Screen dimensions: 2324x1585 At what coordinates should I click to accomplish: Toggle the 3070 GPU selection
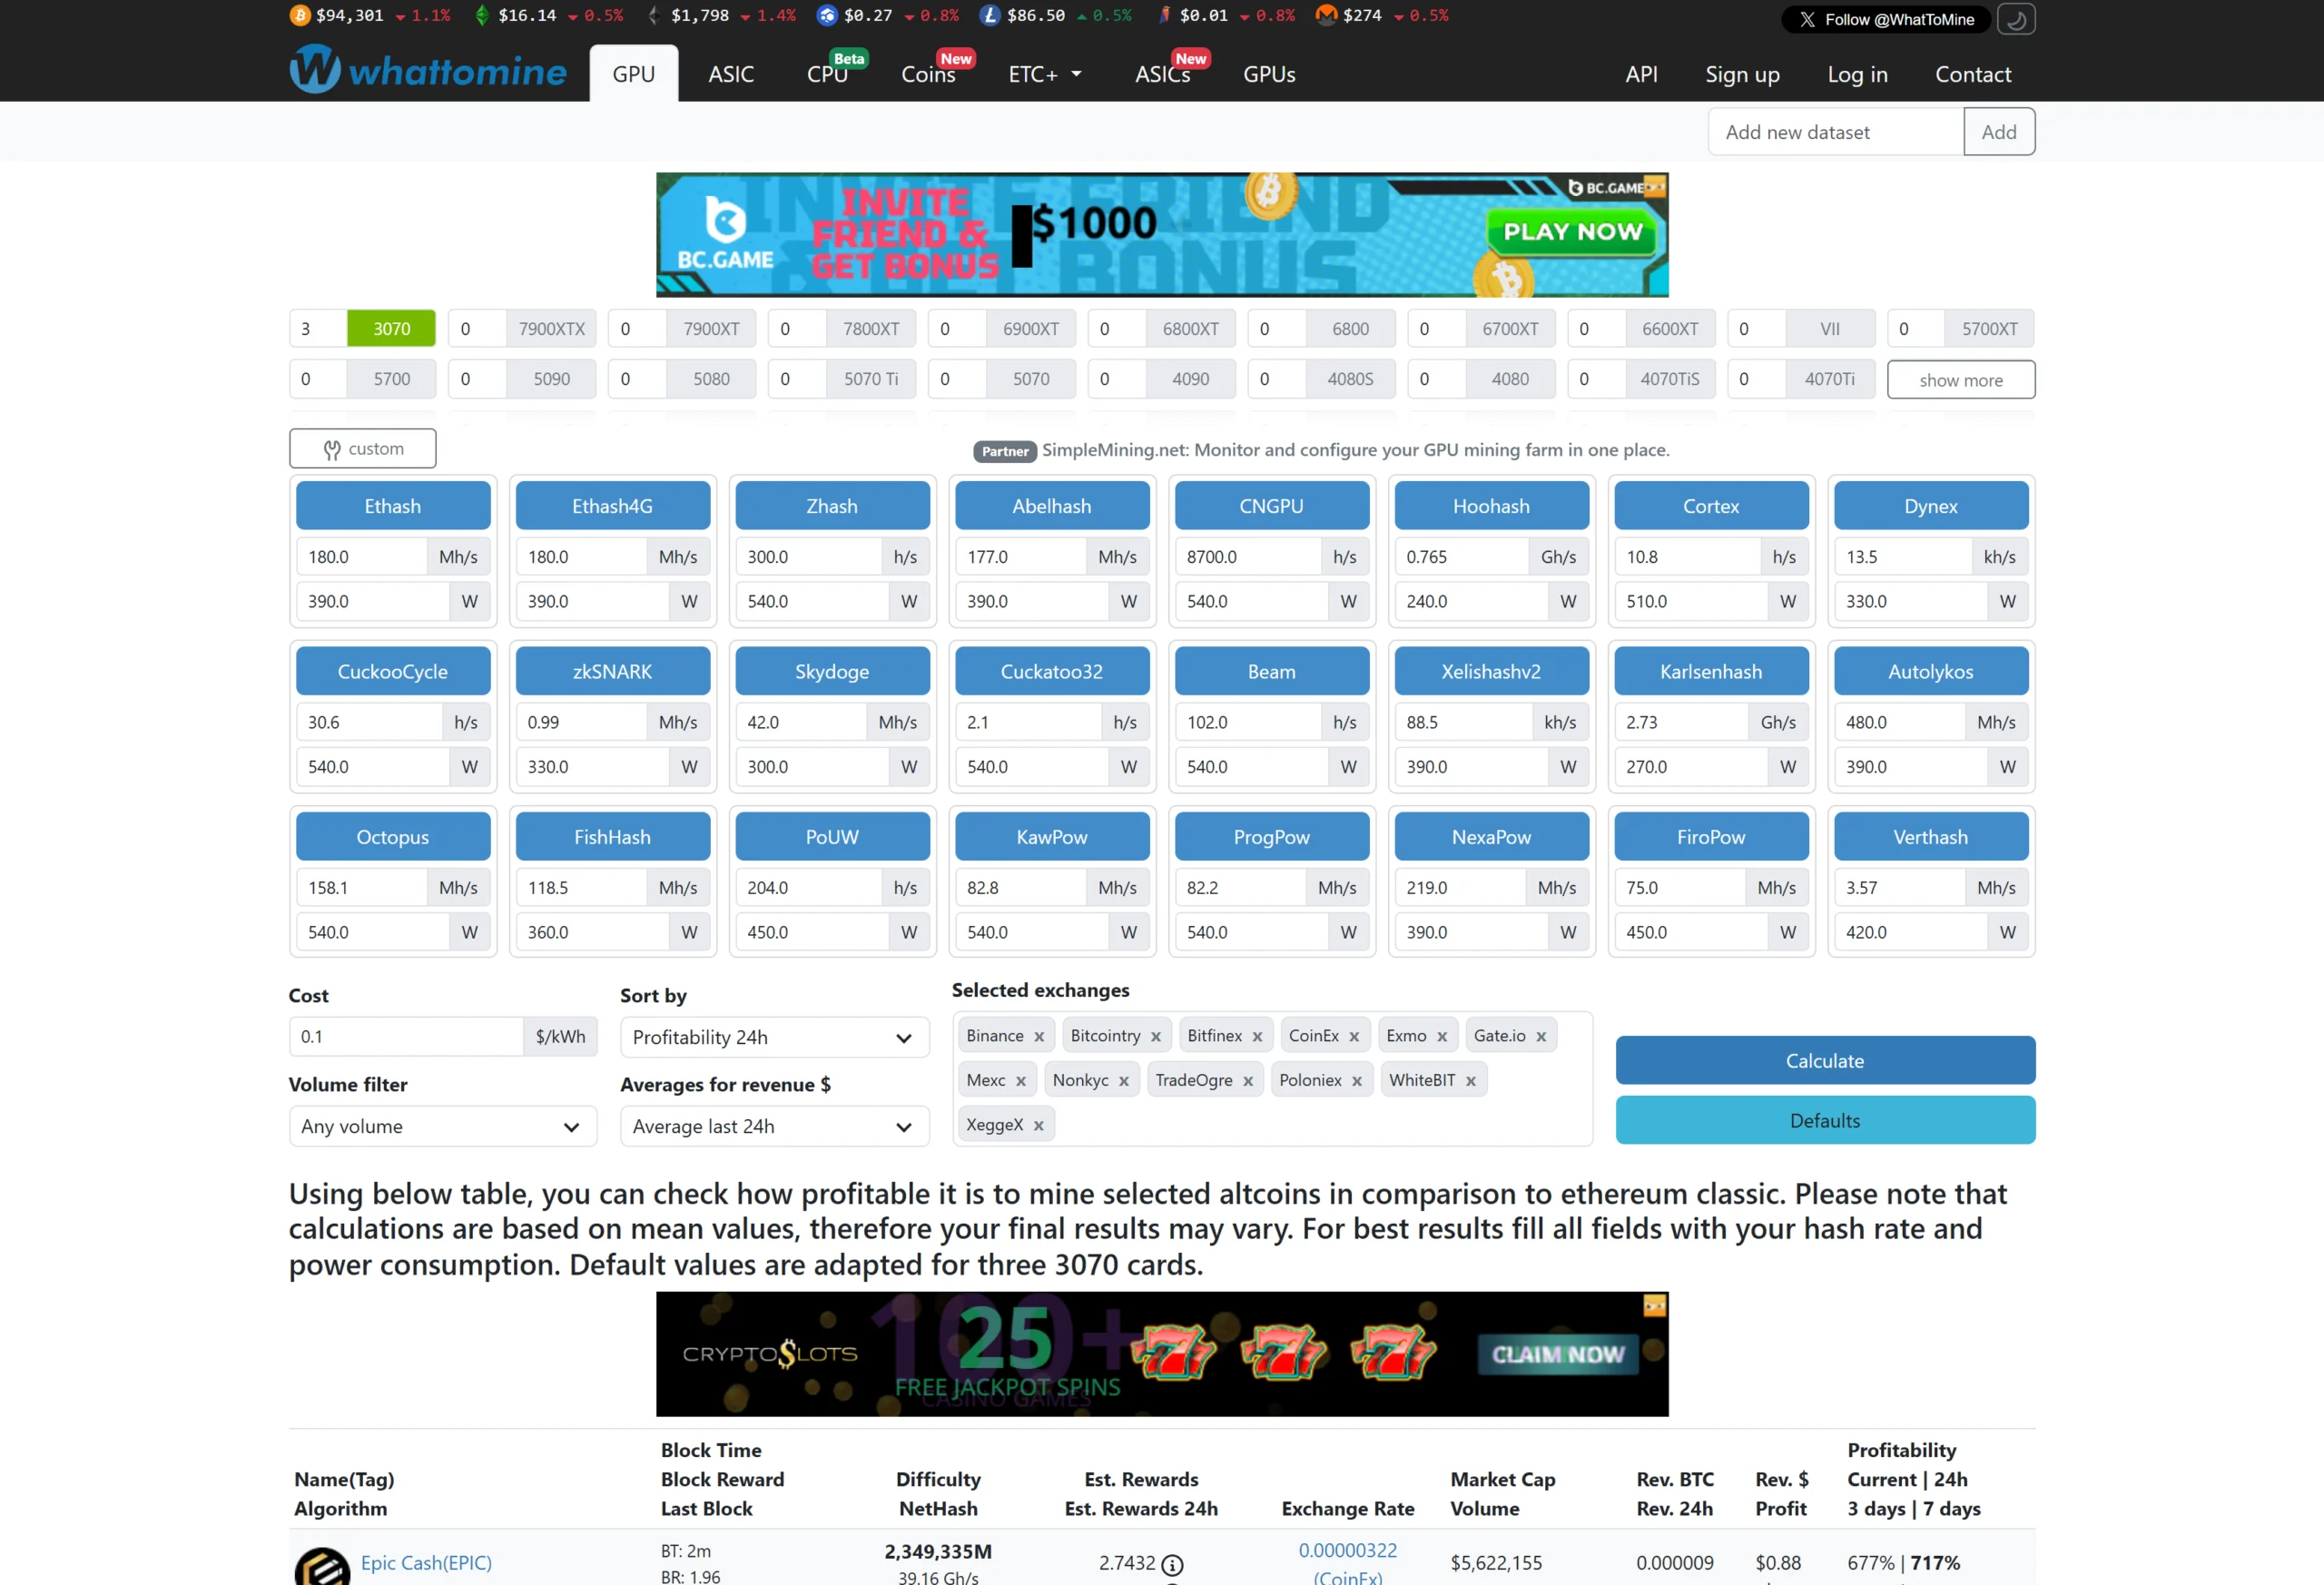[391, 328]
